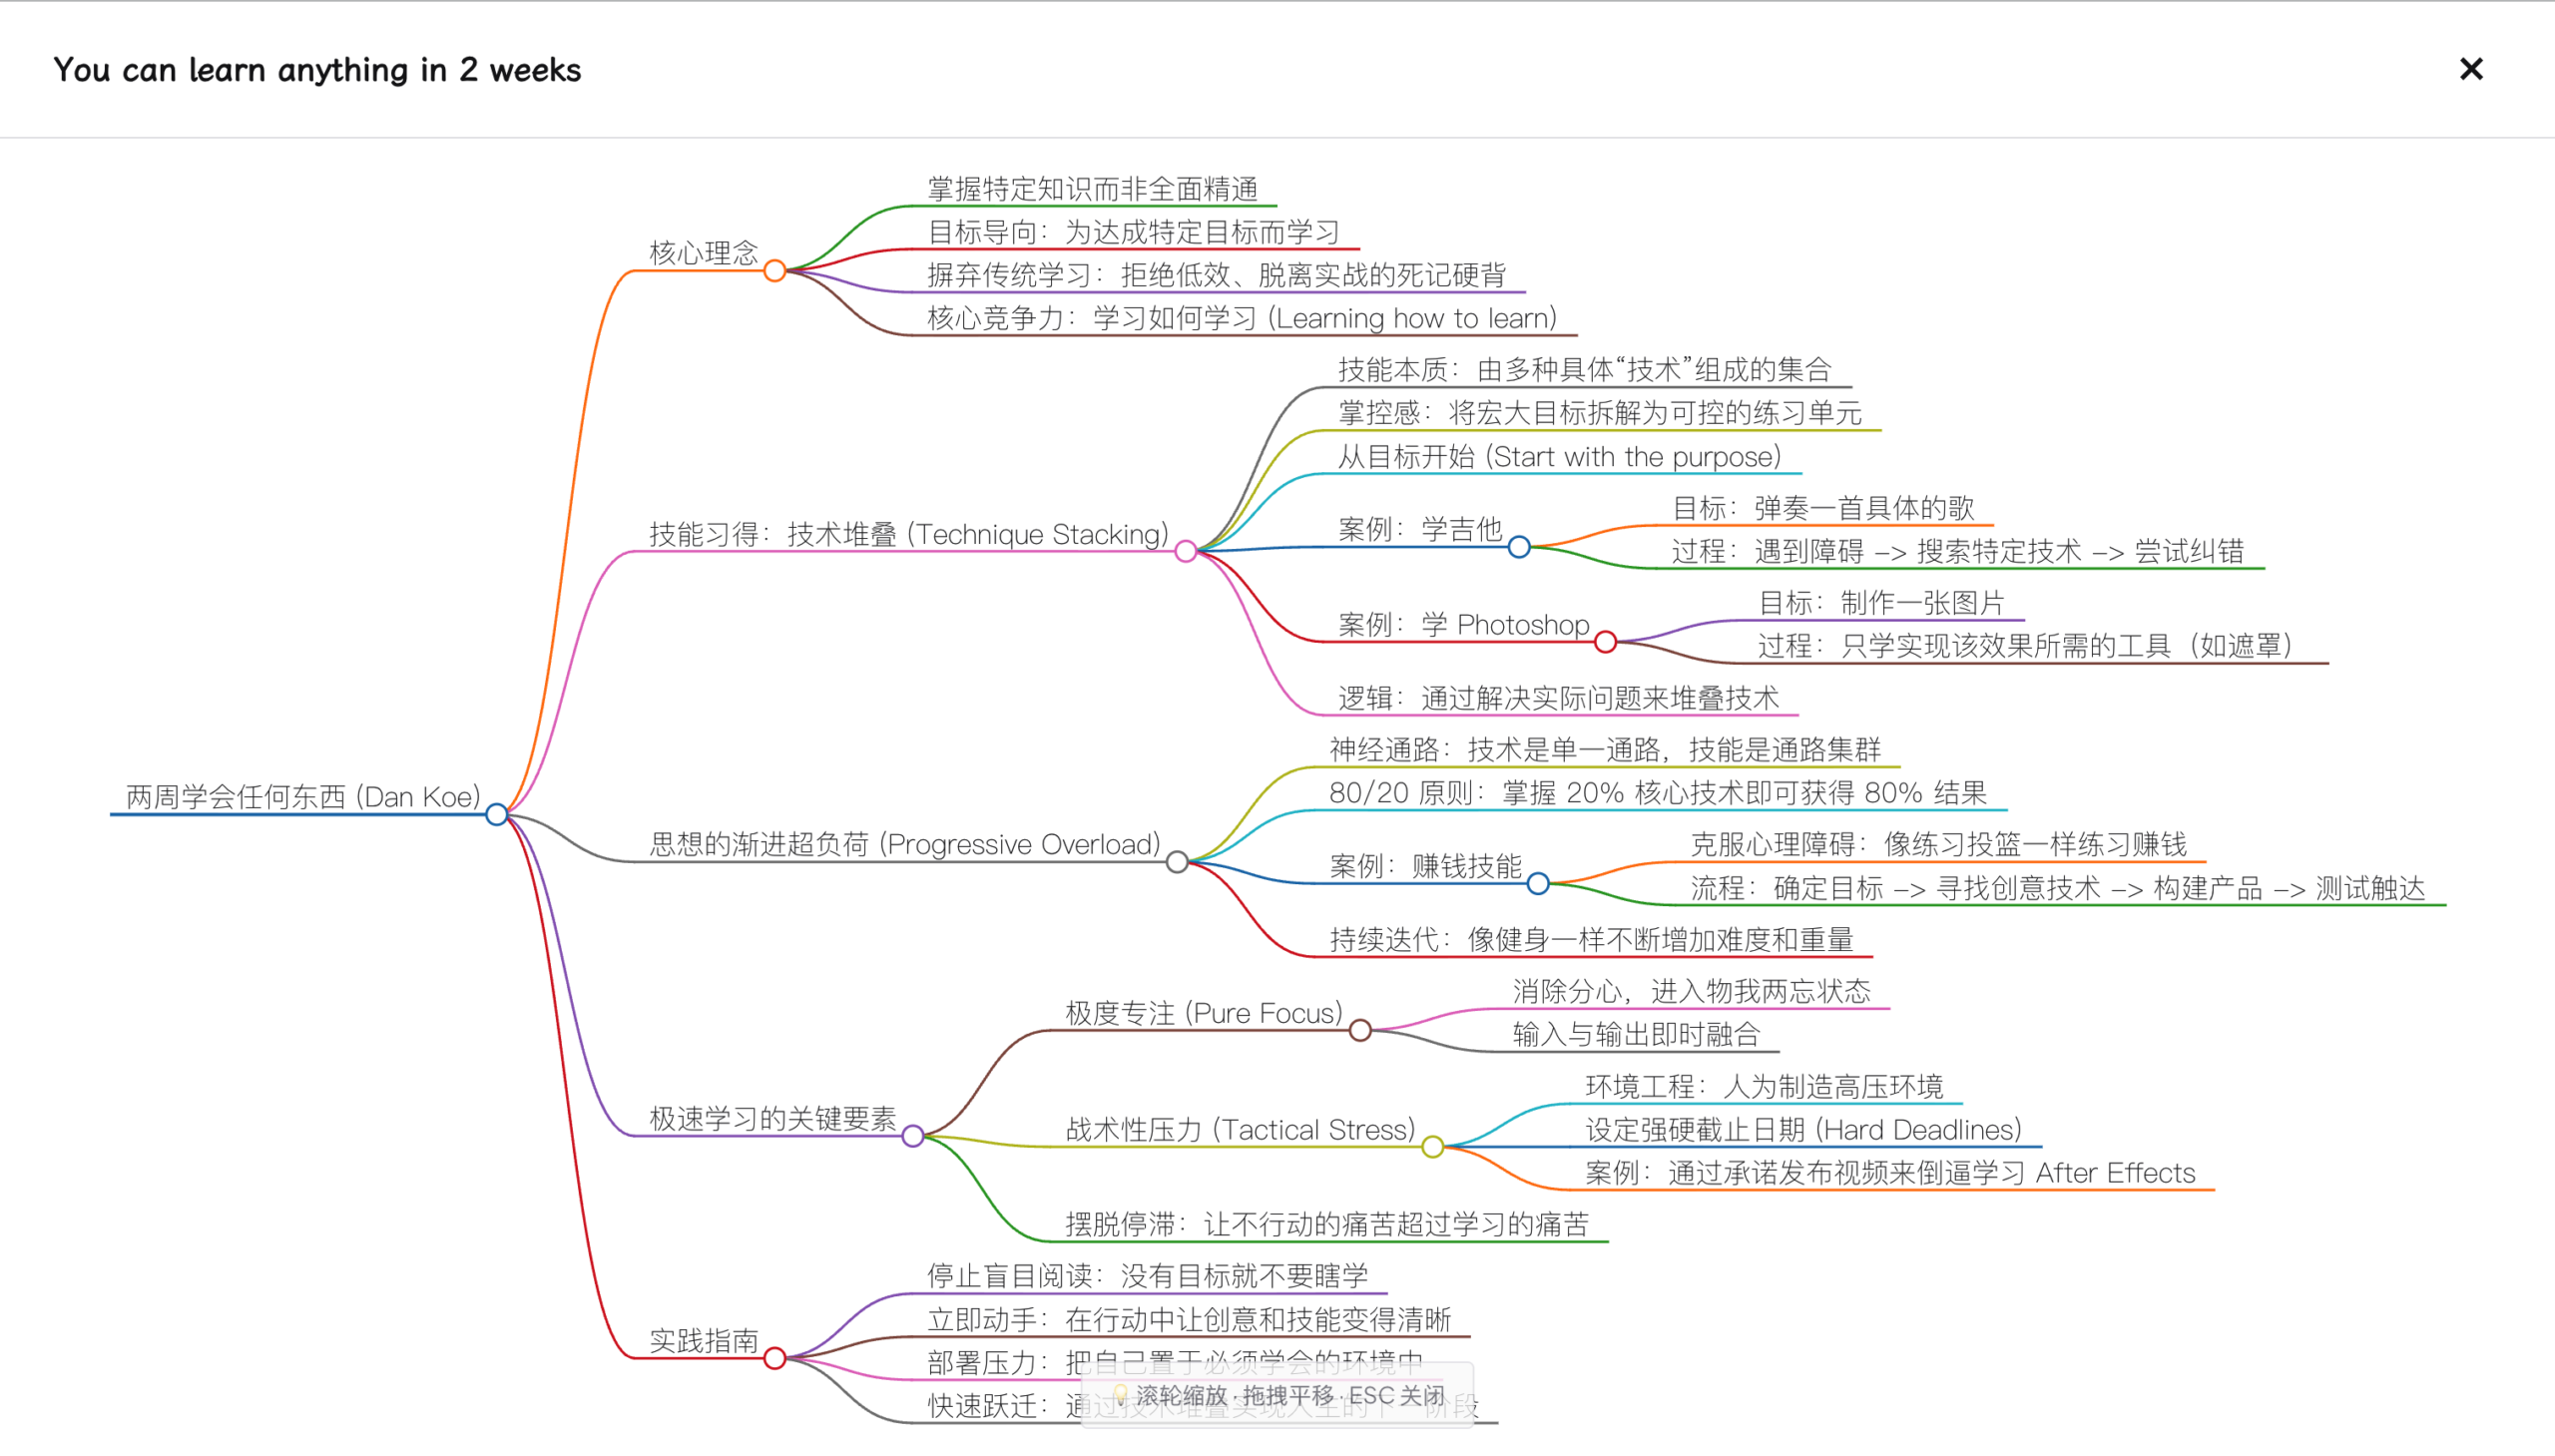Toggle the 案例：学吉他 node circle
2555x1456 pixels.
coord(1520,547)
